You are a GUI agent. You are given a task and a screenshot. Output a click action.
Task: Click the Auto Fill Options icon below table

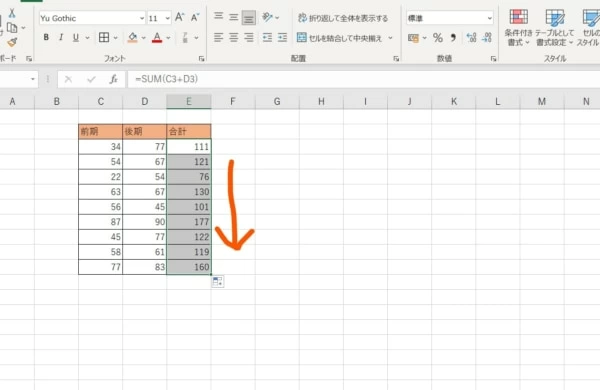click(218, 282)
